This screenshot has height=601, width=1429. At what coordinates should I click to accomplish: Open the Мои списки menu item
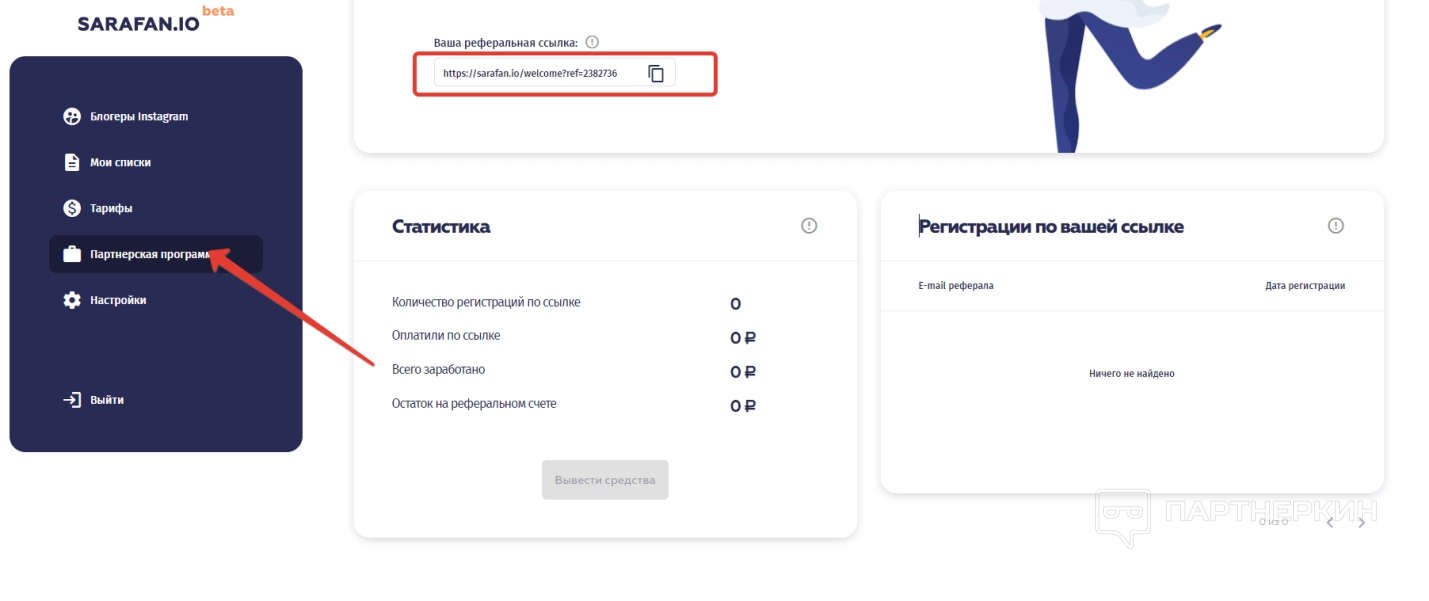120,162
